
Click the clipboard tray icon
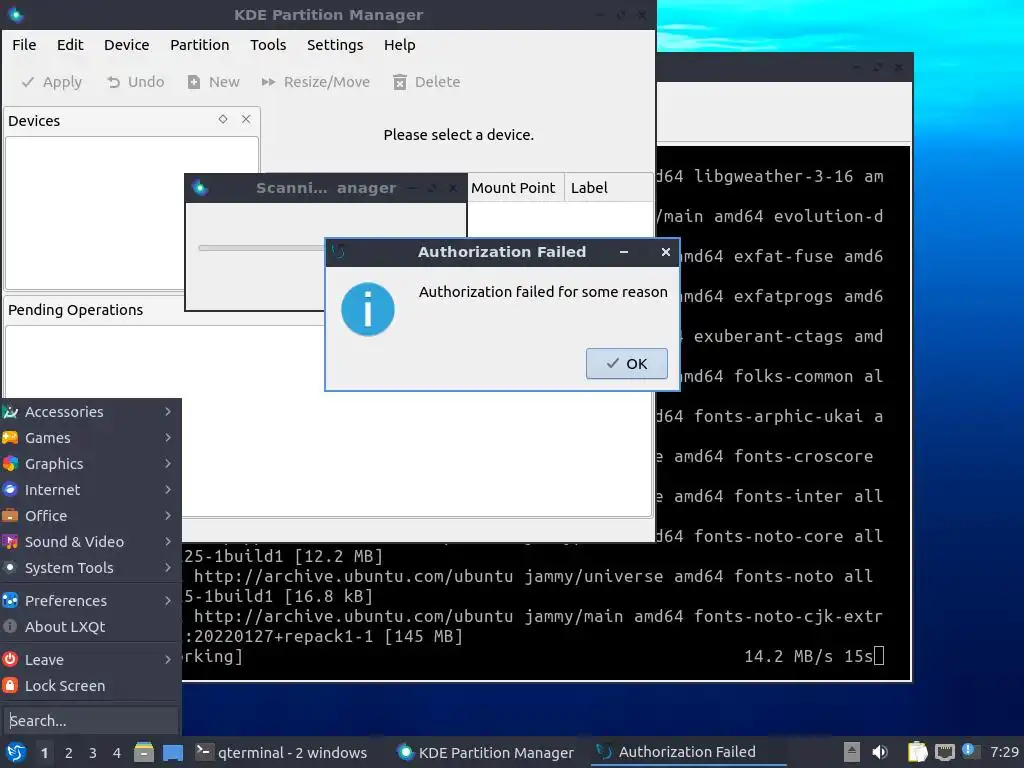coord(918,752)
